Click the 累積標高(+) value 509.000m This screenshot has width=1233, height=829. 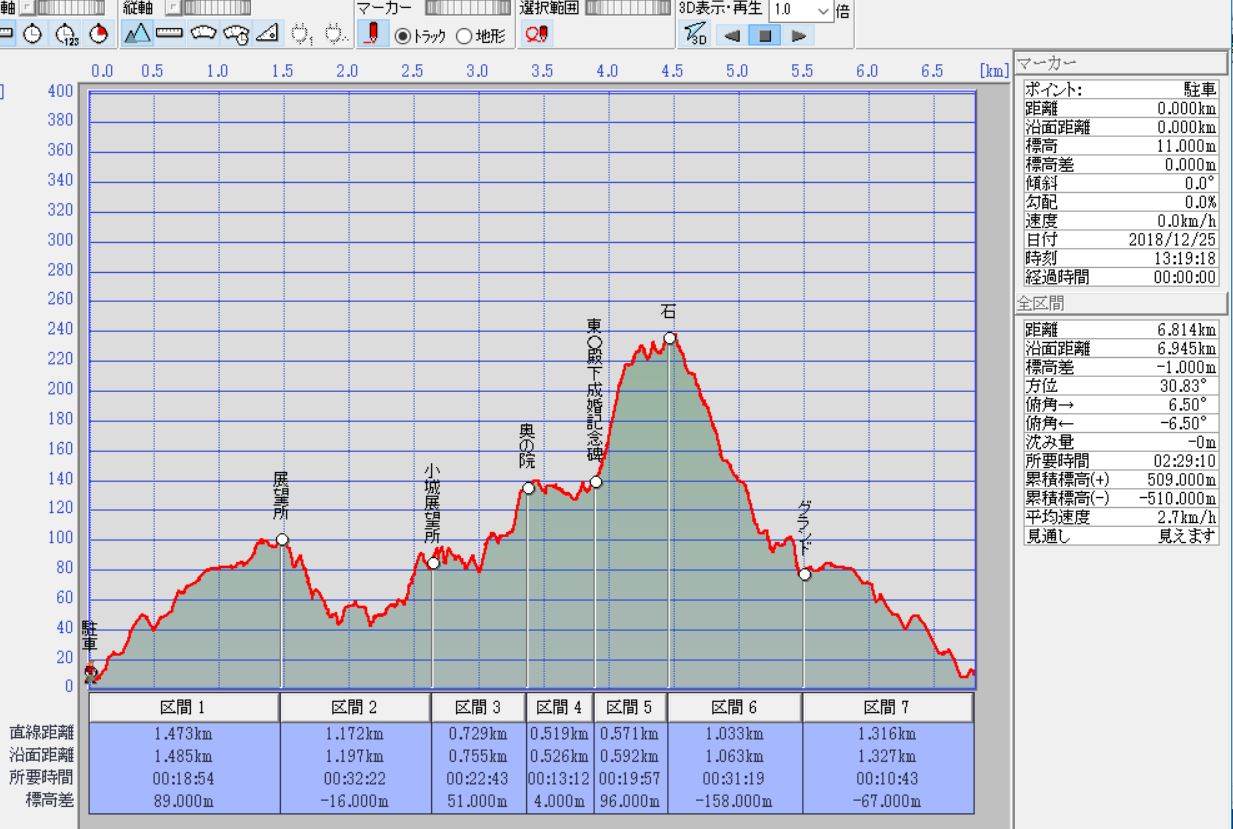coord(1181,480)
